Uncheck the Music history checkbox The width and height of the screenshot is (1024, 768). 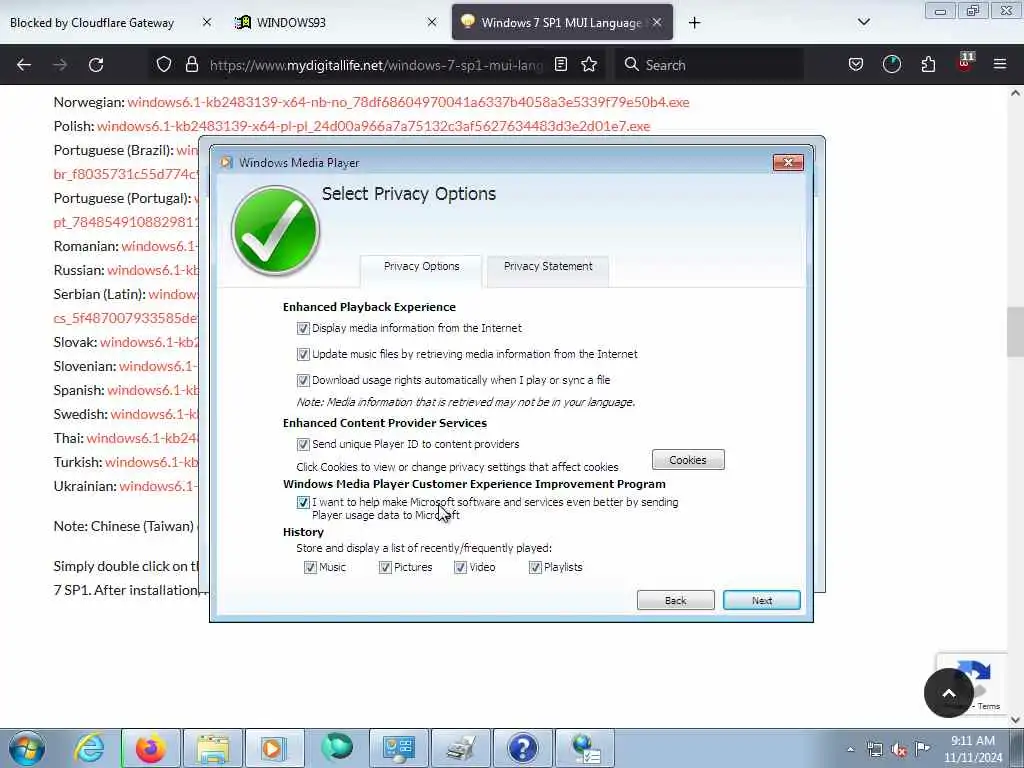point(310,568)
